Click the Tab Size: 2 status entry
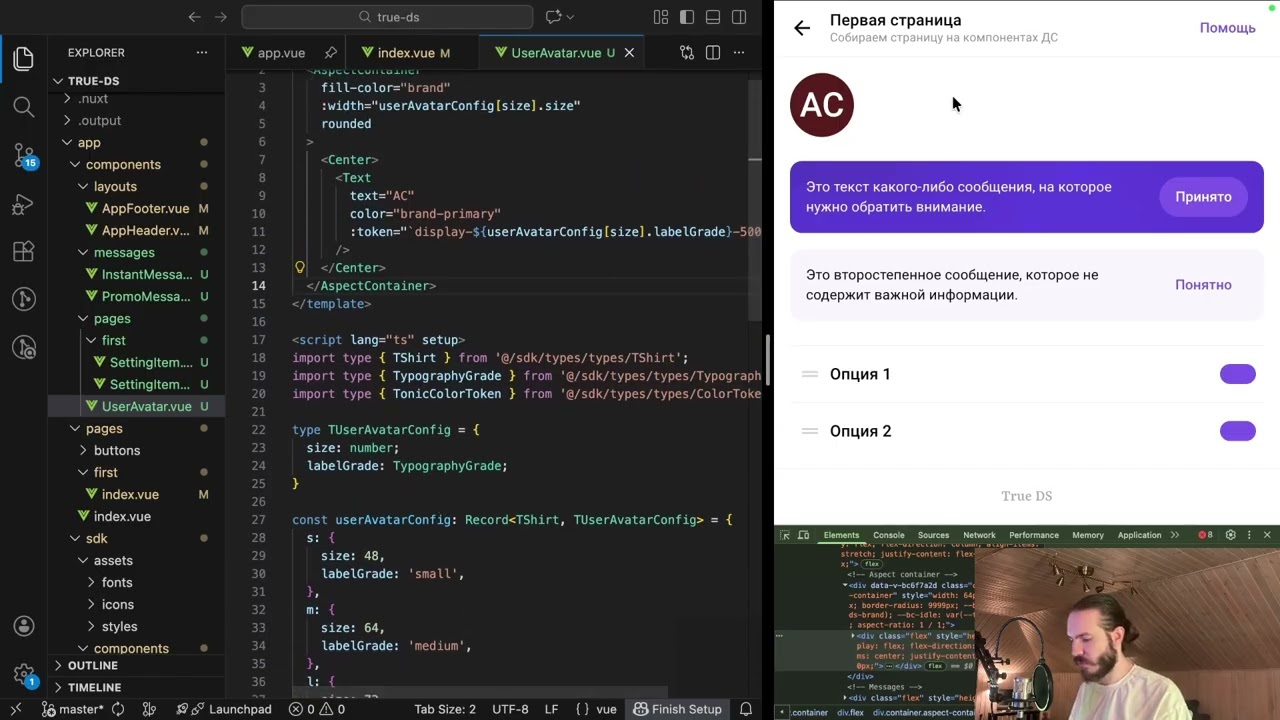Viewport: 1280px width, 720px height. point(445,709)
